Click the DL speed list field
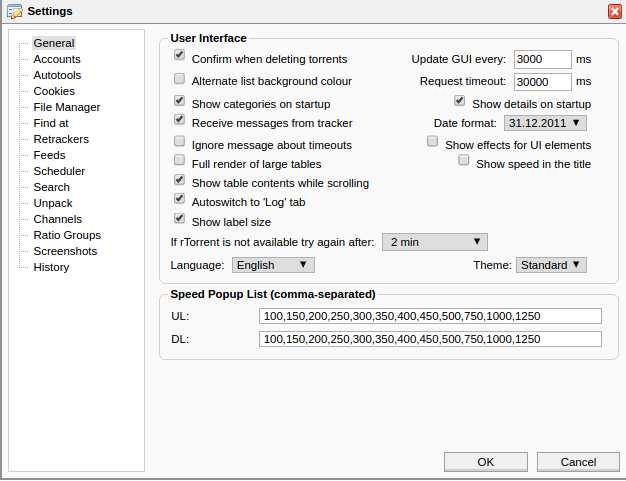Screen dimensions: 626x481 430,339
